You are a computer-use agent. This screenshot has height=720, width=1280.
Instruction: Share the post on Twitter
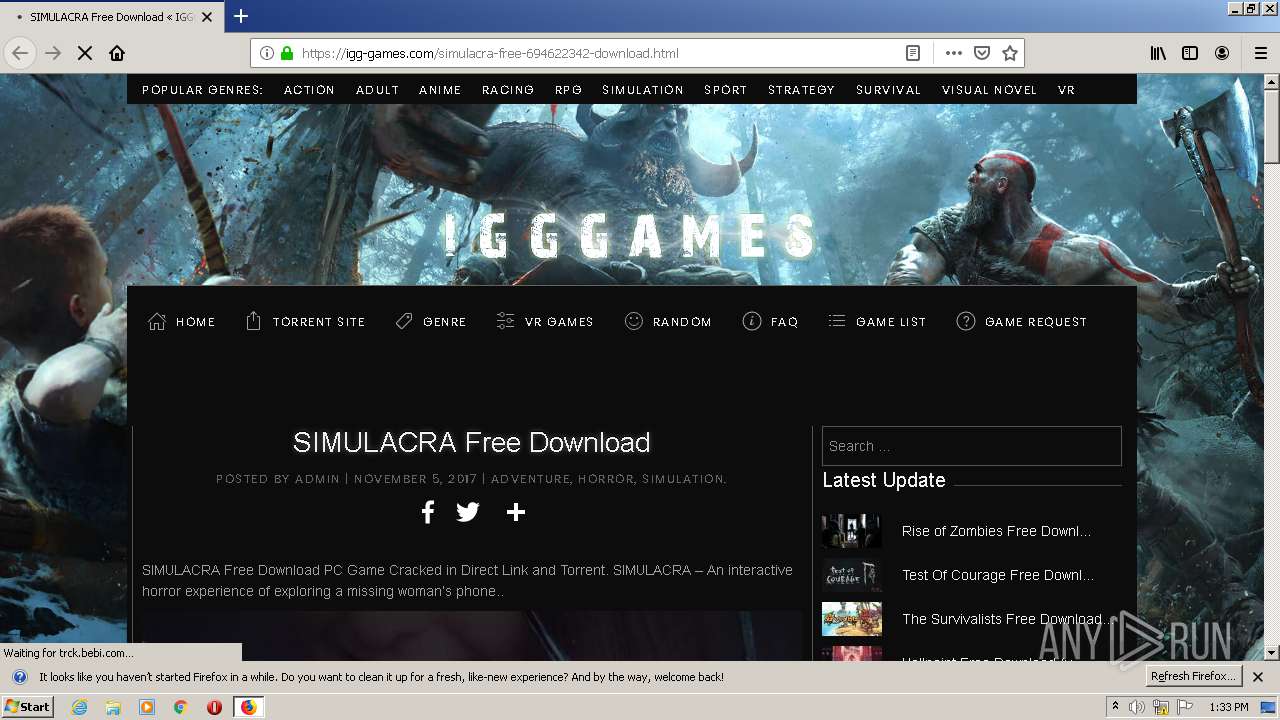click(468, 512)
